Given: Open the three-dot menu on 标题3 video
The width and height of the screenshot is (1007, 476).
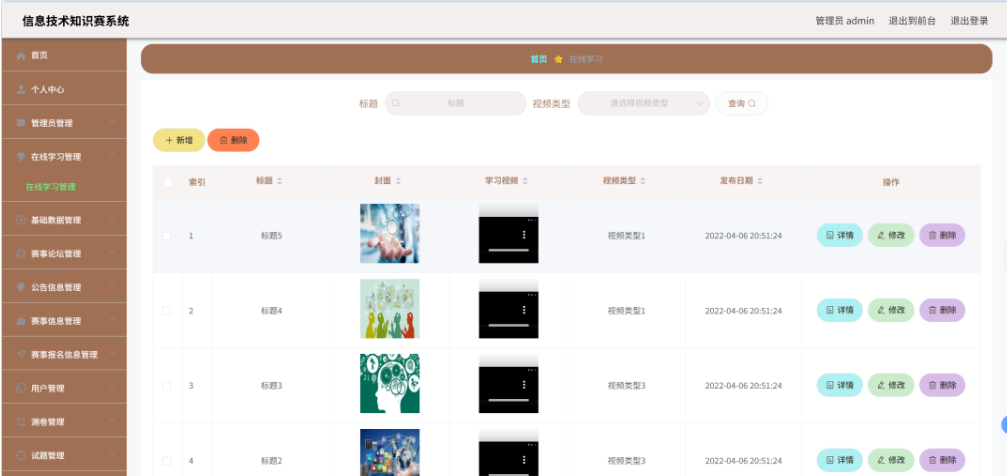Looking at the screenshot, I should [x=524, y=385].
